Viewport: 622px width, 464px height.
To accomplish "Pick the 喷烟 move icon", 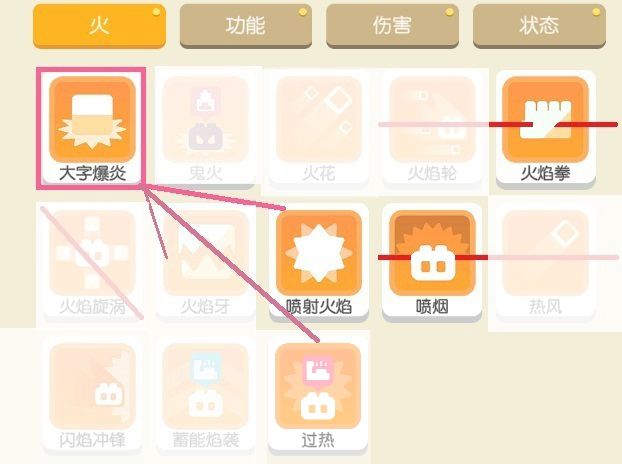I will tap(432, 253).
